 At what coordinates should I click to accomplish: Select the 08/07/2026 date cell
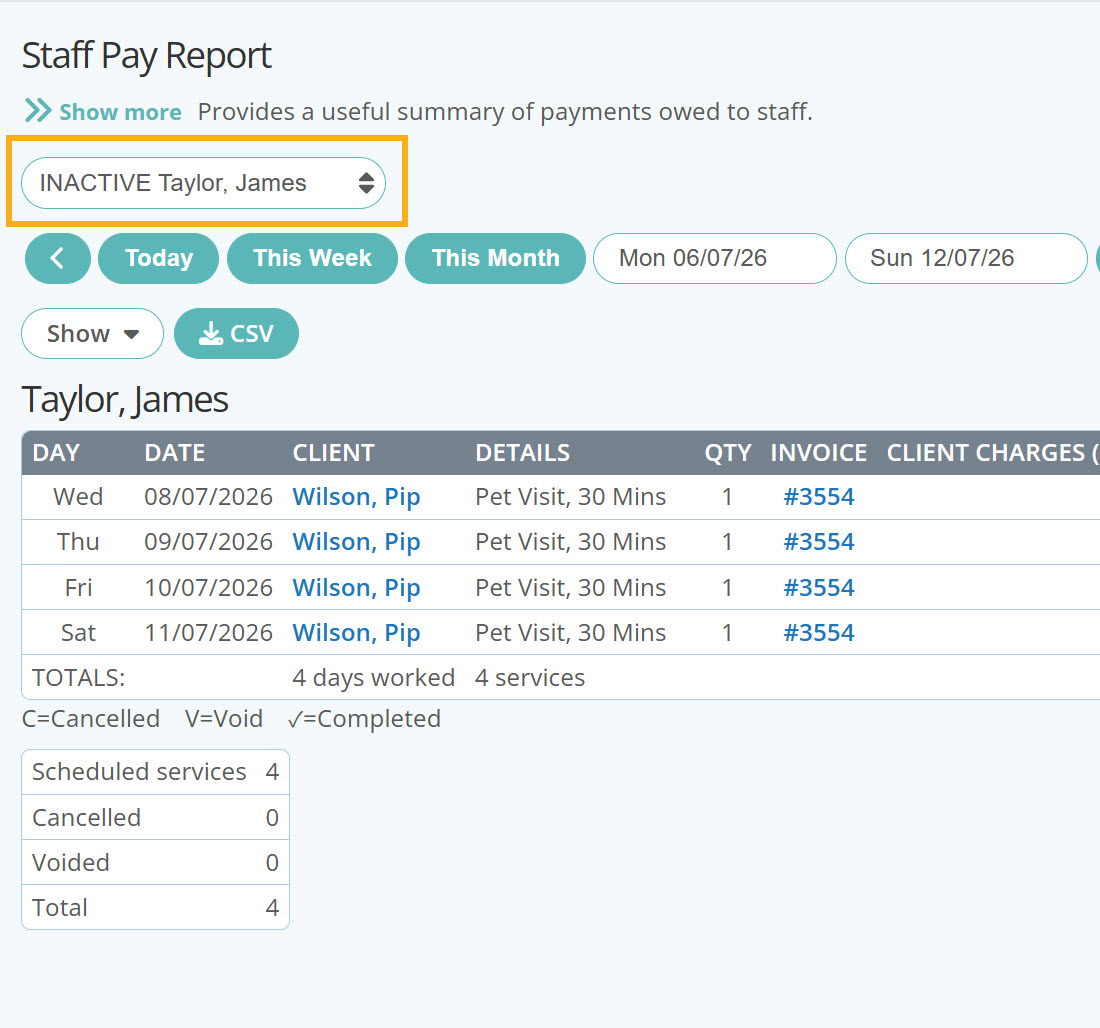click(208, 497)
